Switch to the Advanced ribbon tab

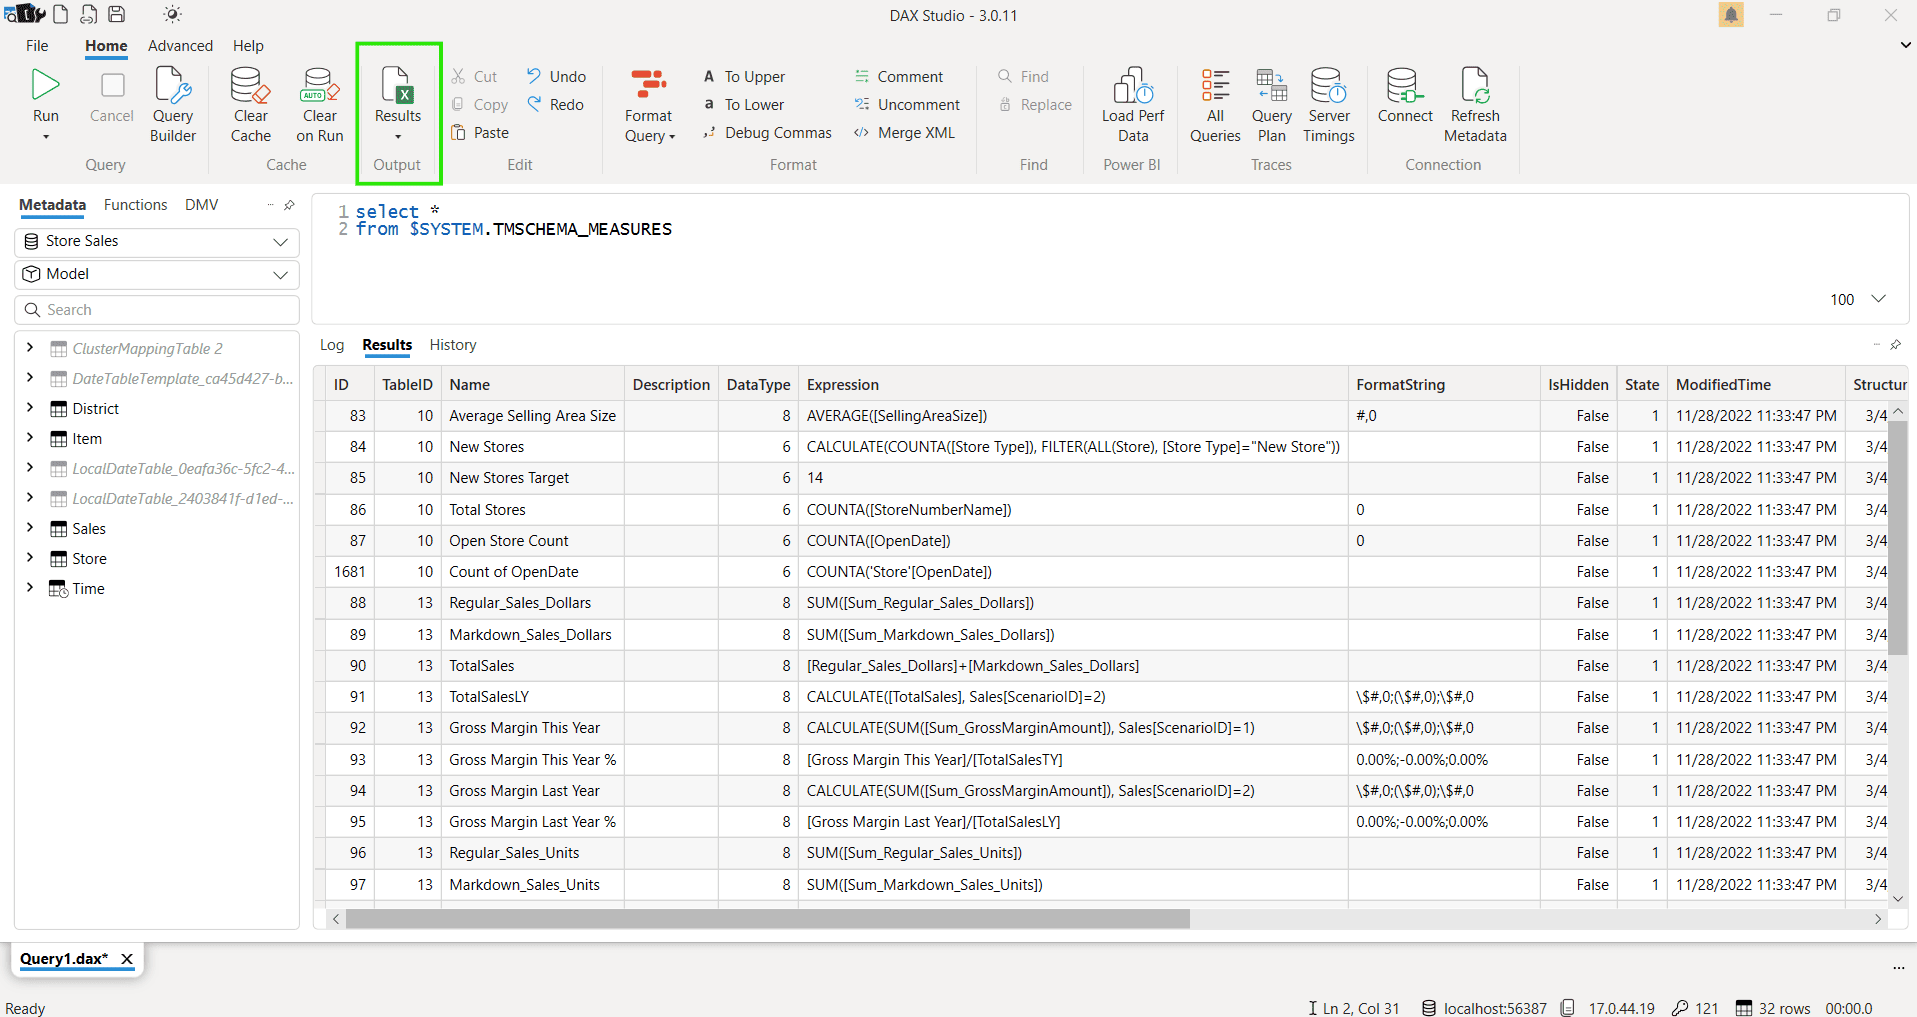[180, 46]
